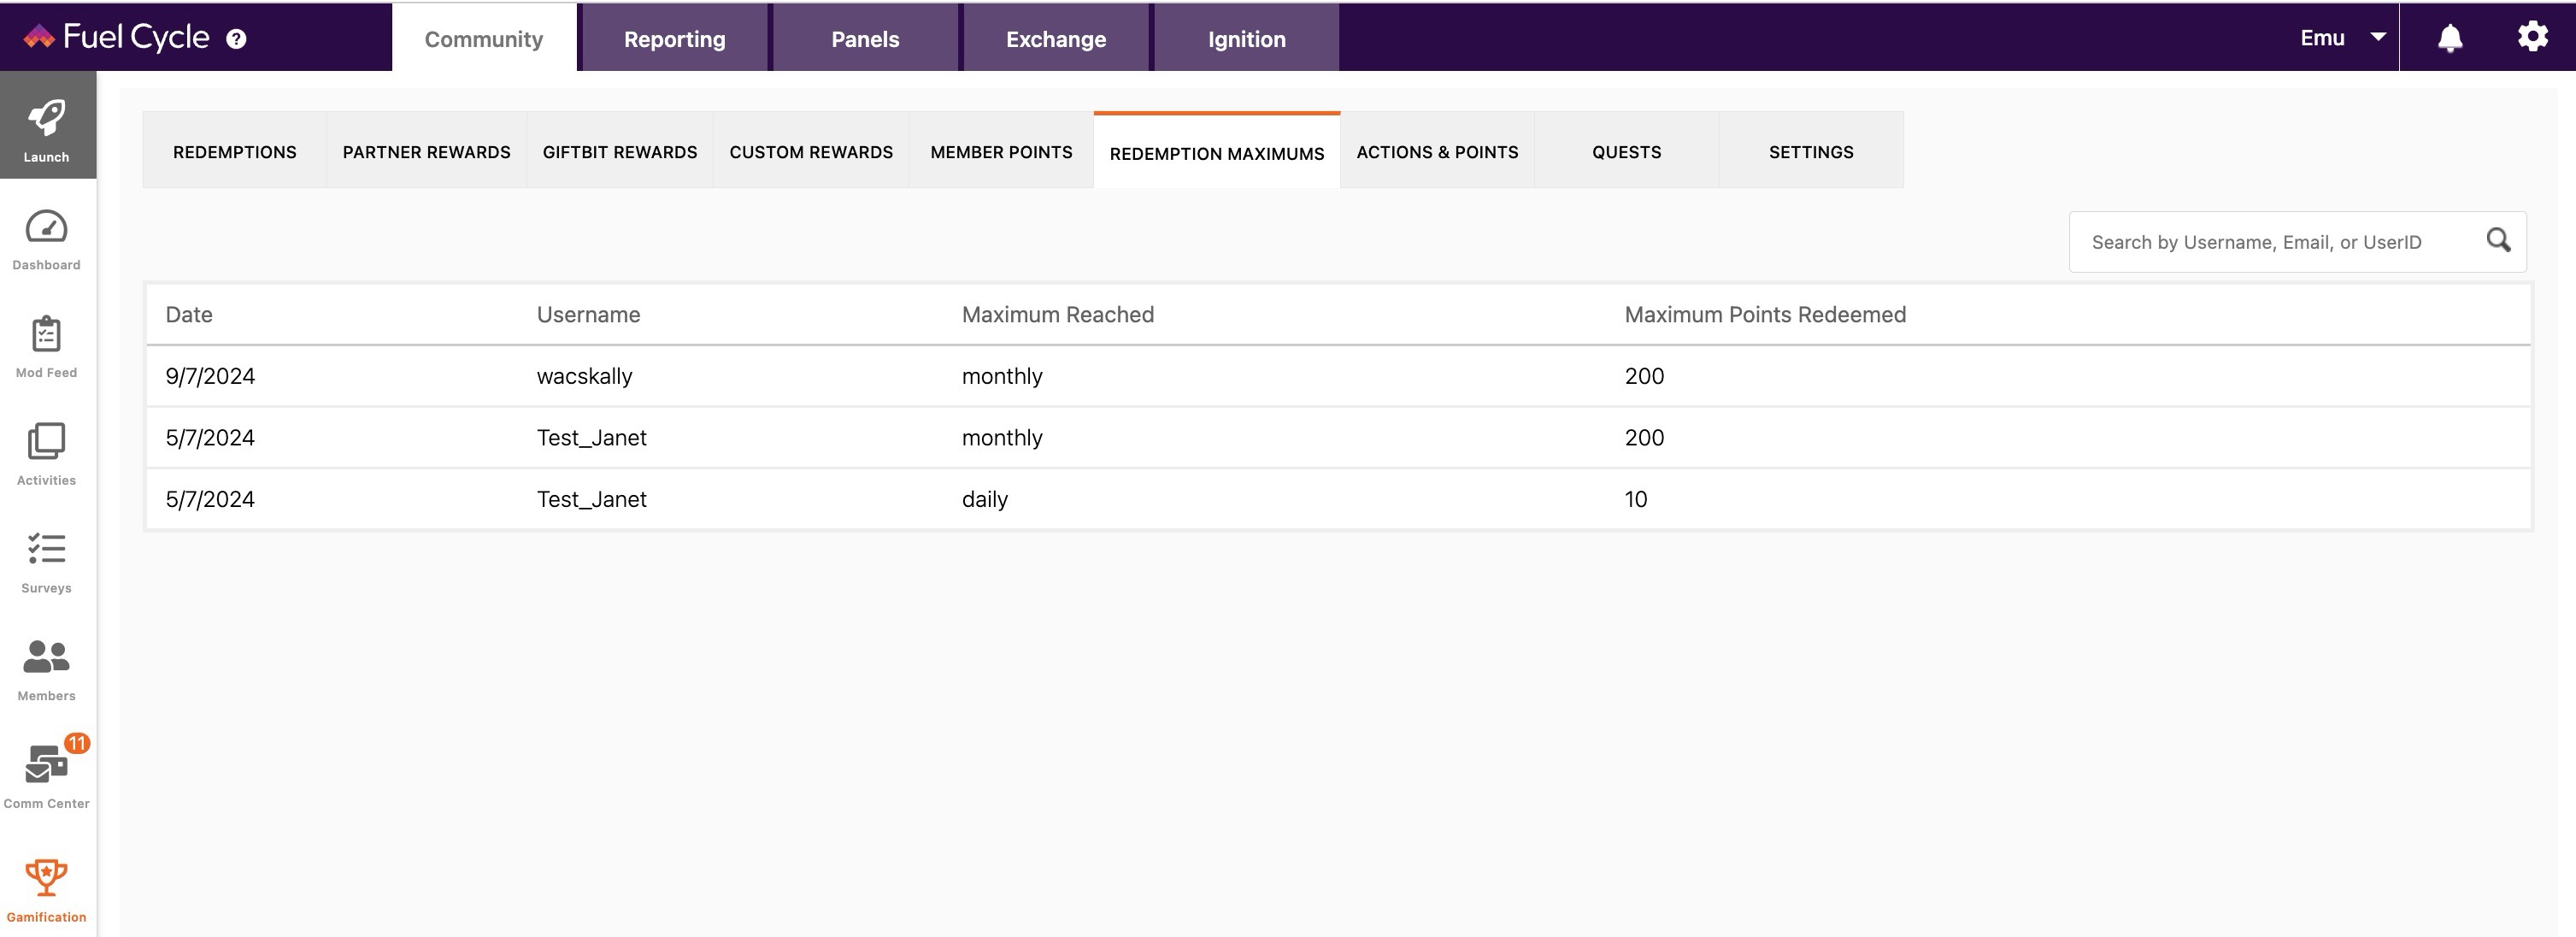The width and height of the screenshot is (2576, 937).
Task: Open the gamification Settings tab
Action: coord(1811,151)
